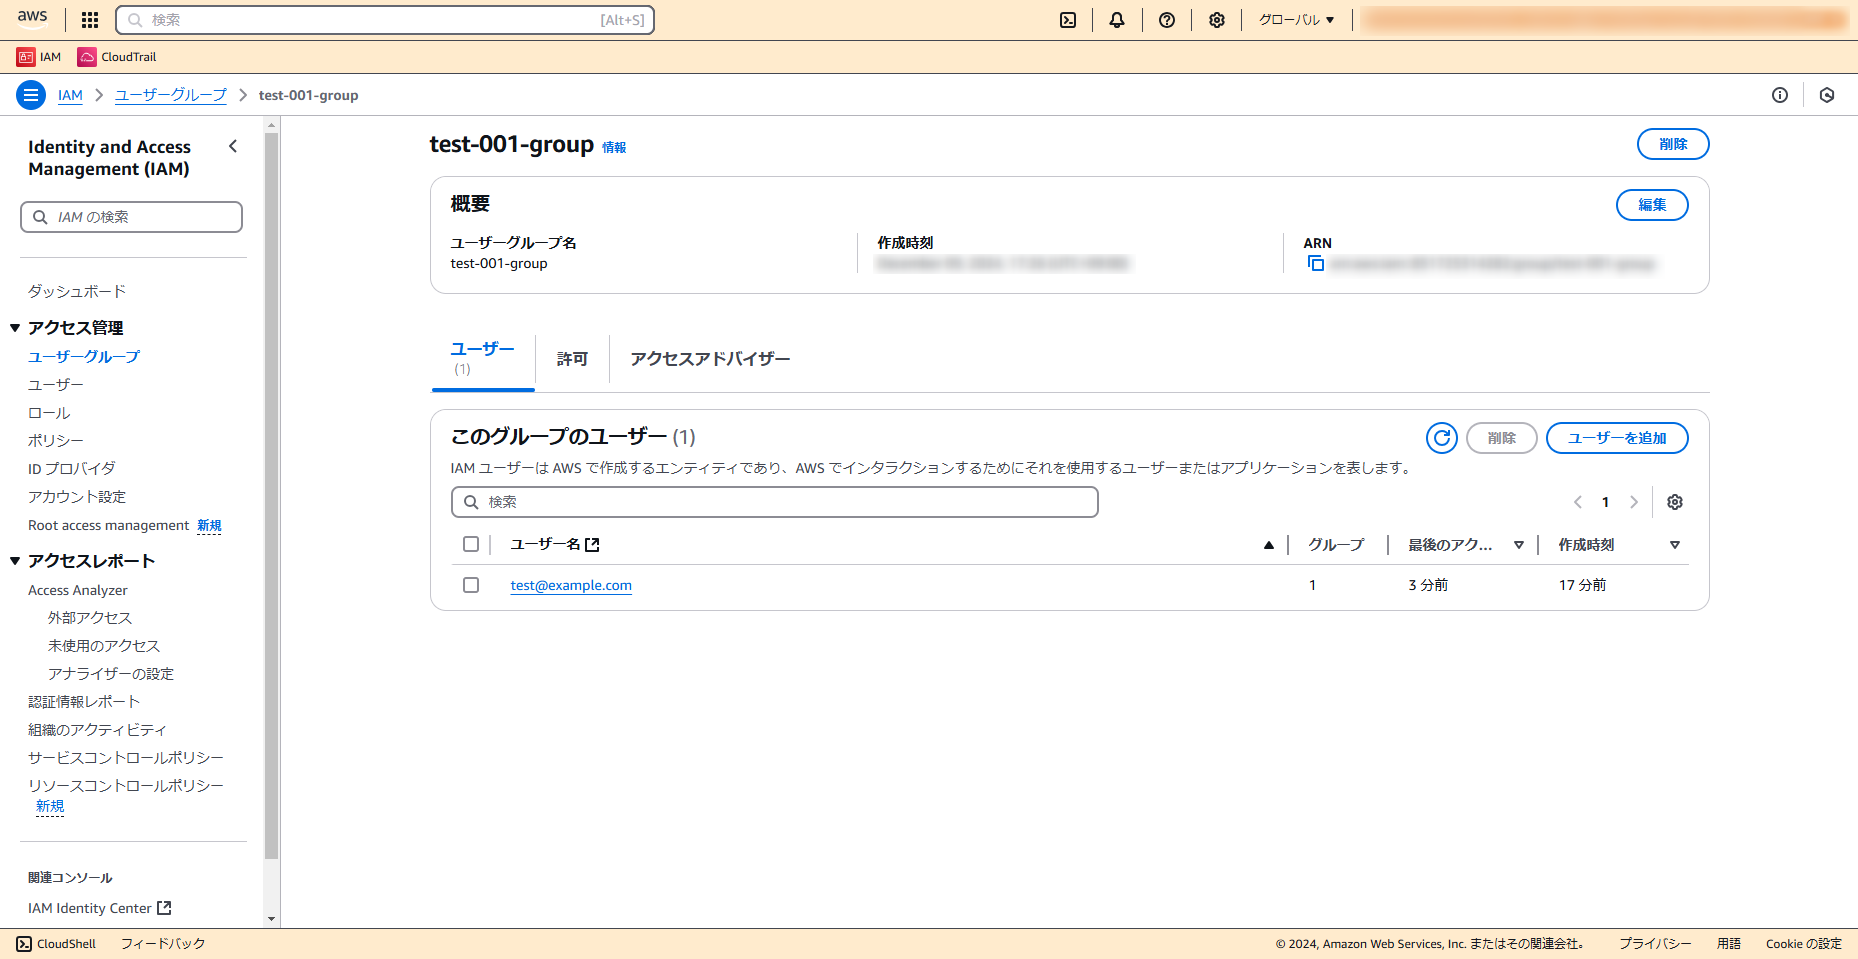Open ポリシー in the sidebar
This screenshot has height=959, width=1858.
point(56,441)
